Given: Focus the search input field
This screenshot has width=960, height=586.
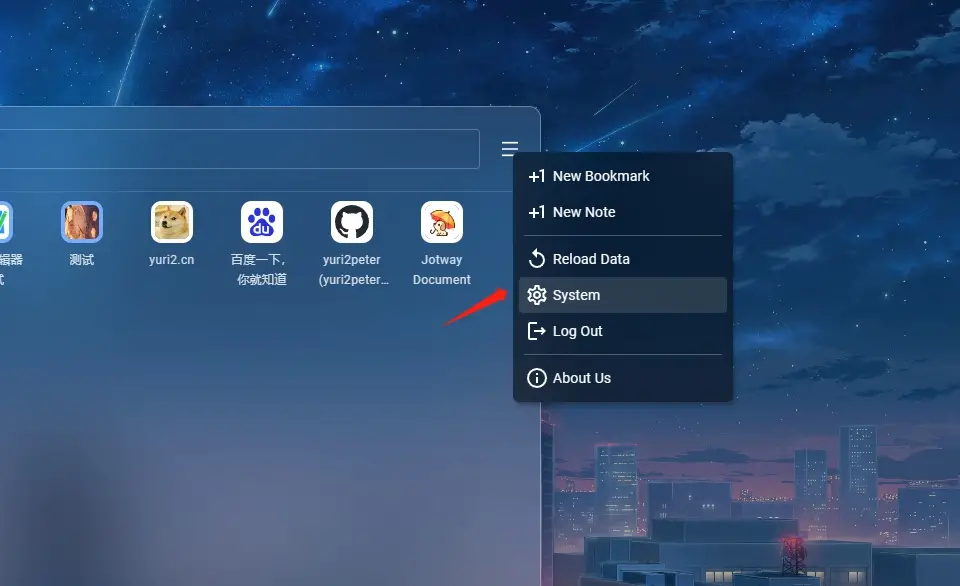Looking at the screenshot, I should coord(240,150).
